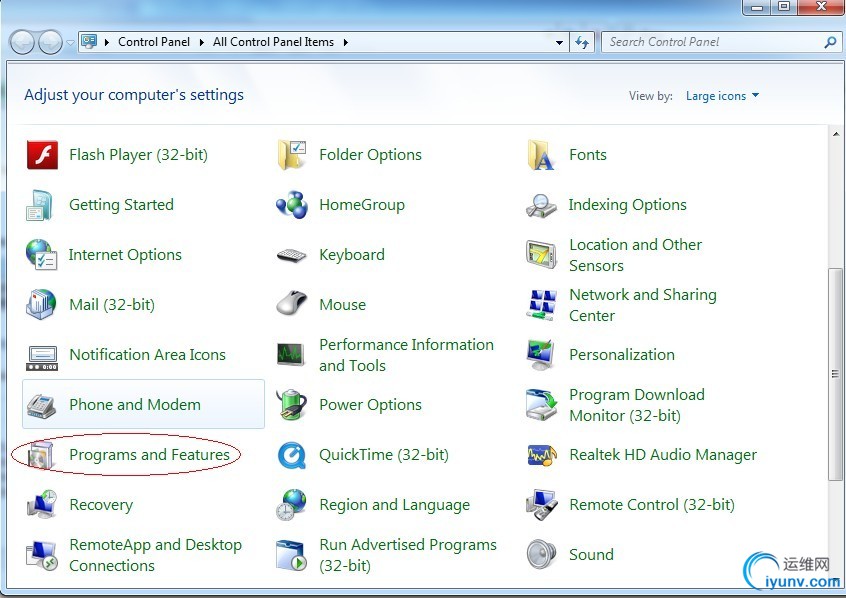
Task: Click the Control Panel address bar icon
Action: click(89, 42)
